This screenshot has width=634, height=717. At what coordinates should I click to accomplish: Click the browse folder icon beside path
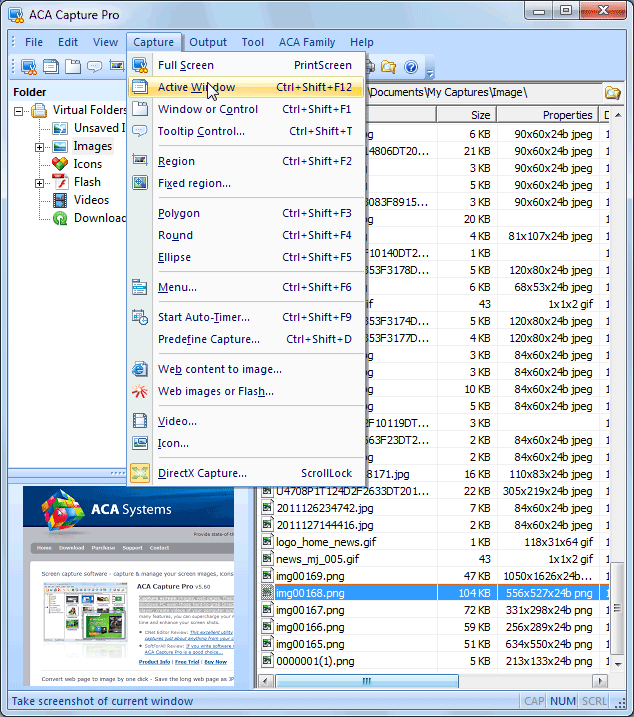pyautogui.click(x=612, y=92)
